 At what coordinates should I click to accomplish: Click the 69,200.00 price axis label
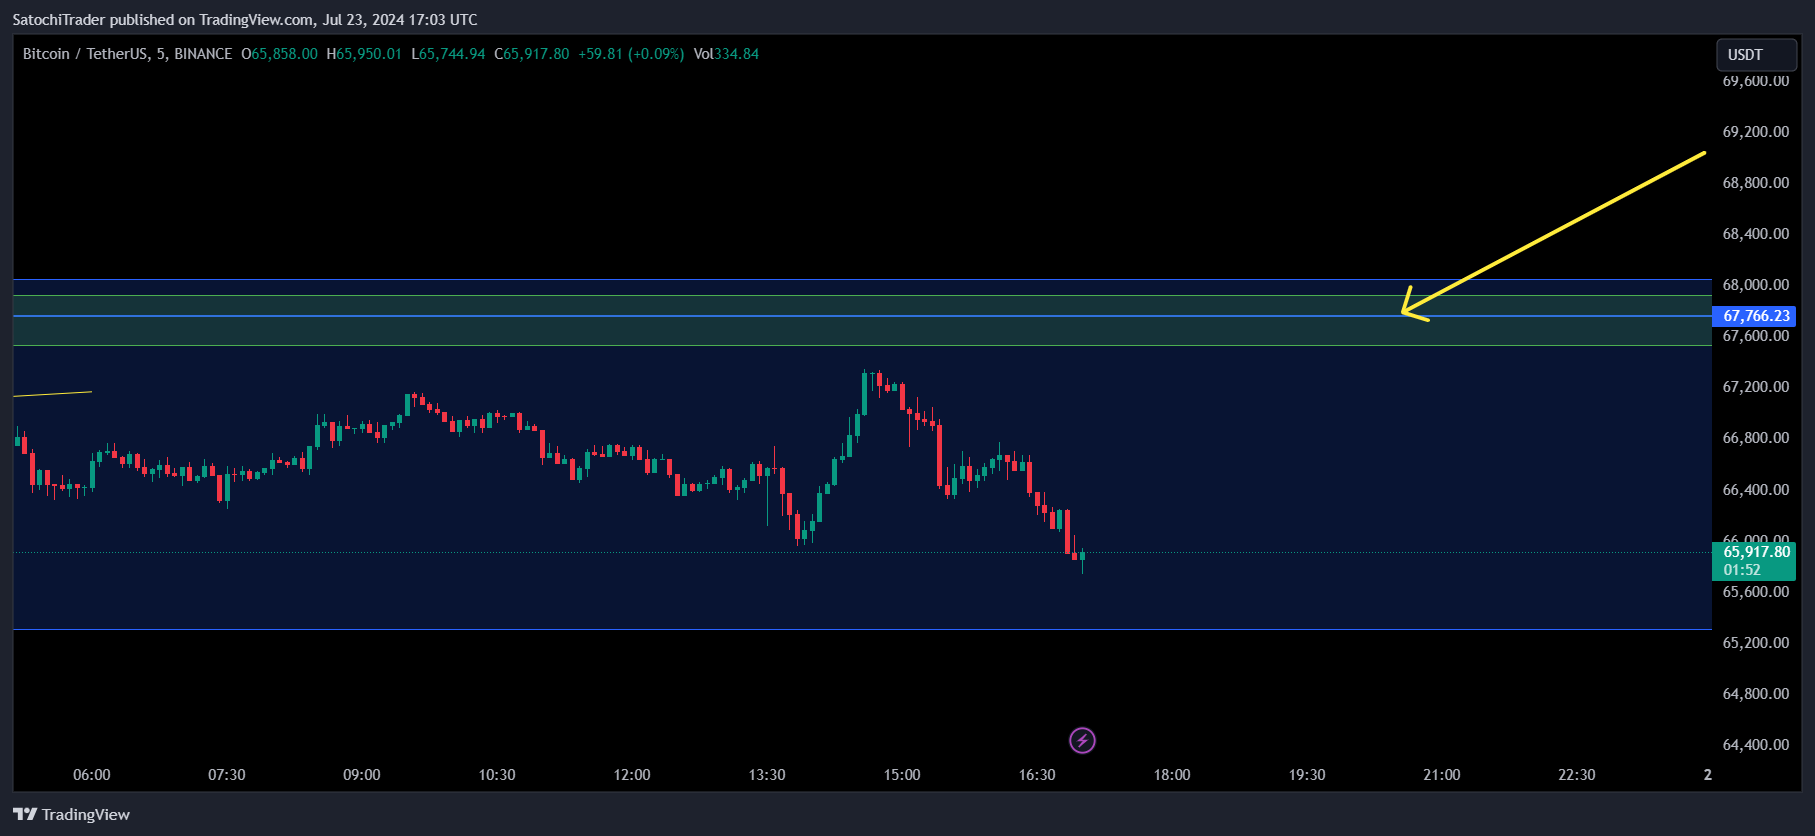(1755, 132)
